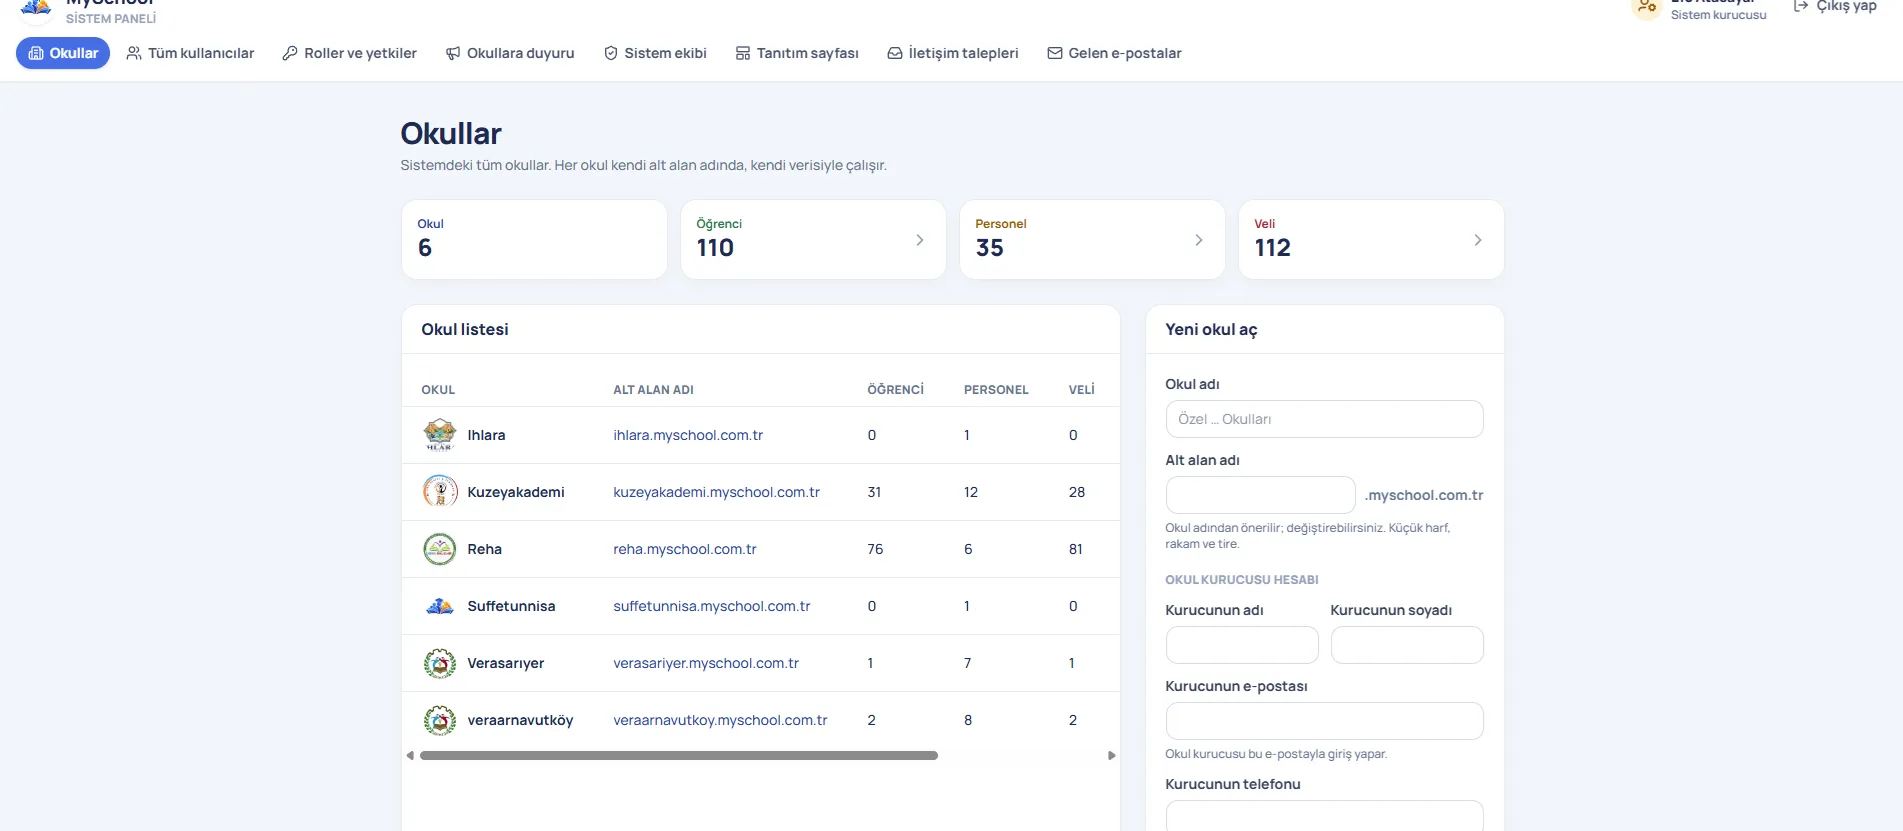Viewport: 1903px width, 831px height.
Task: Select Okullara duyuru menu item
Action: [x=510, y=53]
